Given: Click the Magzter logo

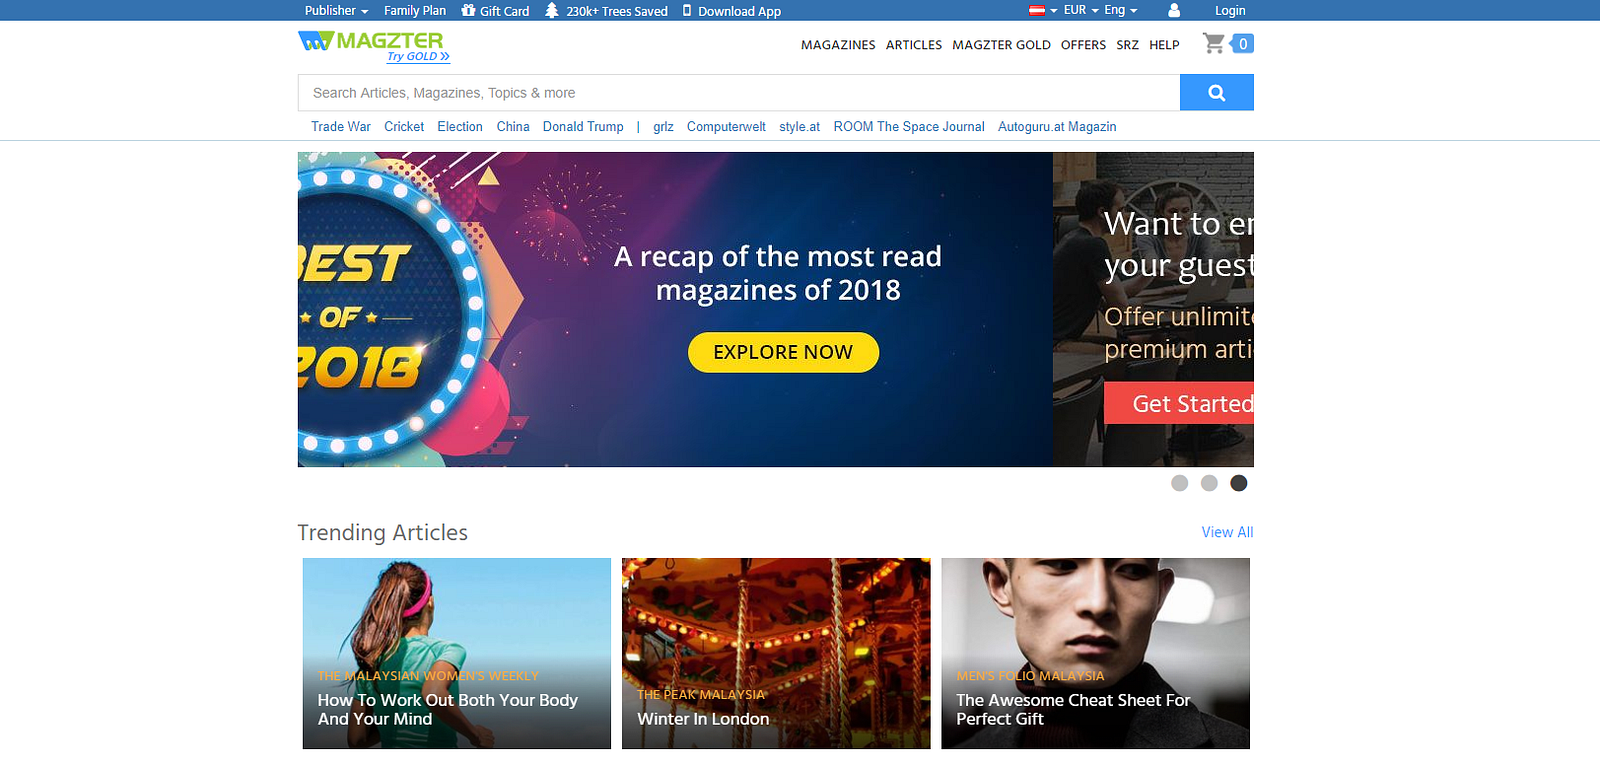Looking at the screenshot, I should (370, 41).
